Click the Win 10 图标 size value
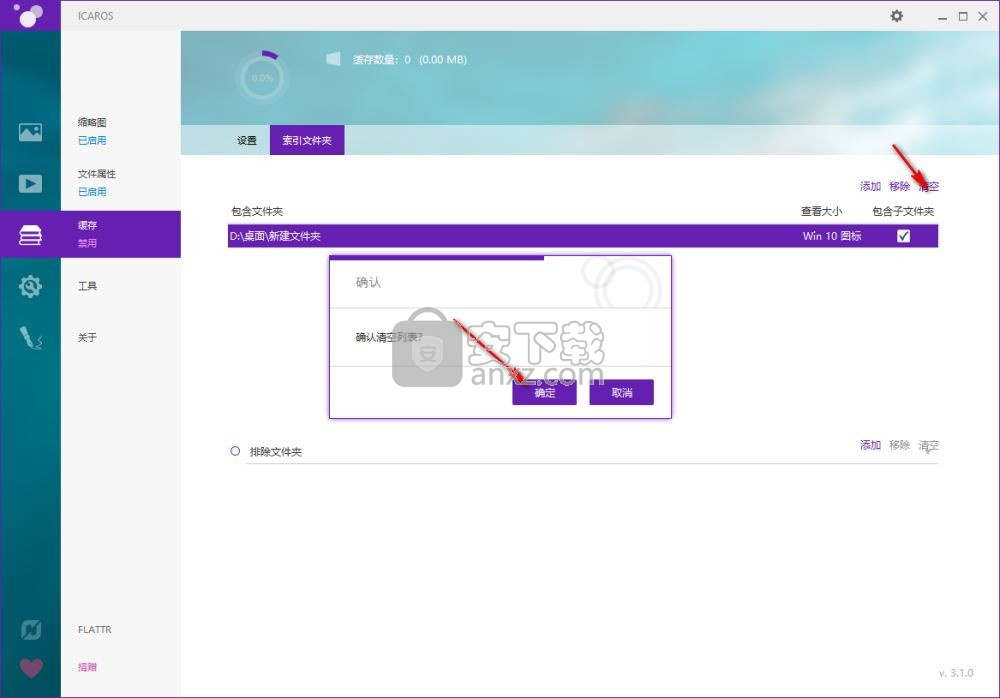This screenshot has height=698, width=1000. click(x=832, y=236)
